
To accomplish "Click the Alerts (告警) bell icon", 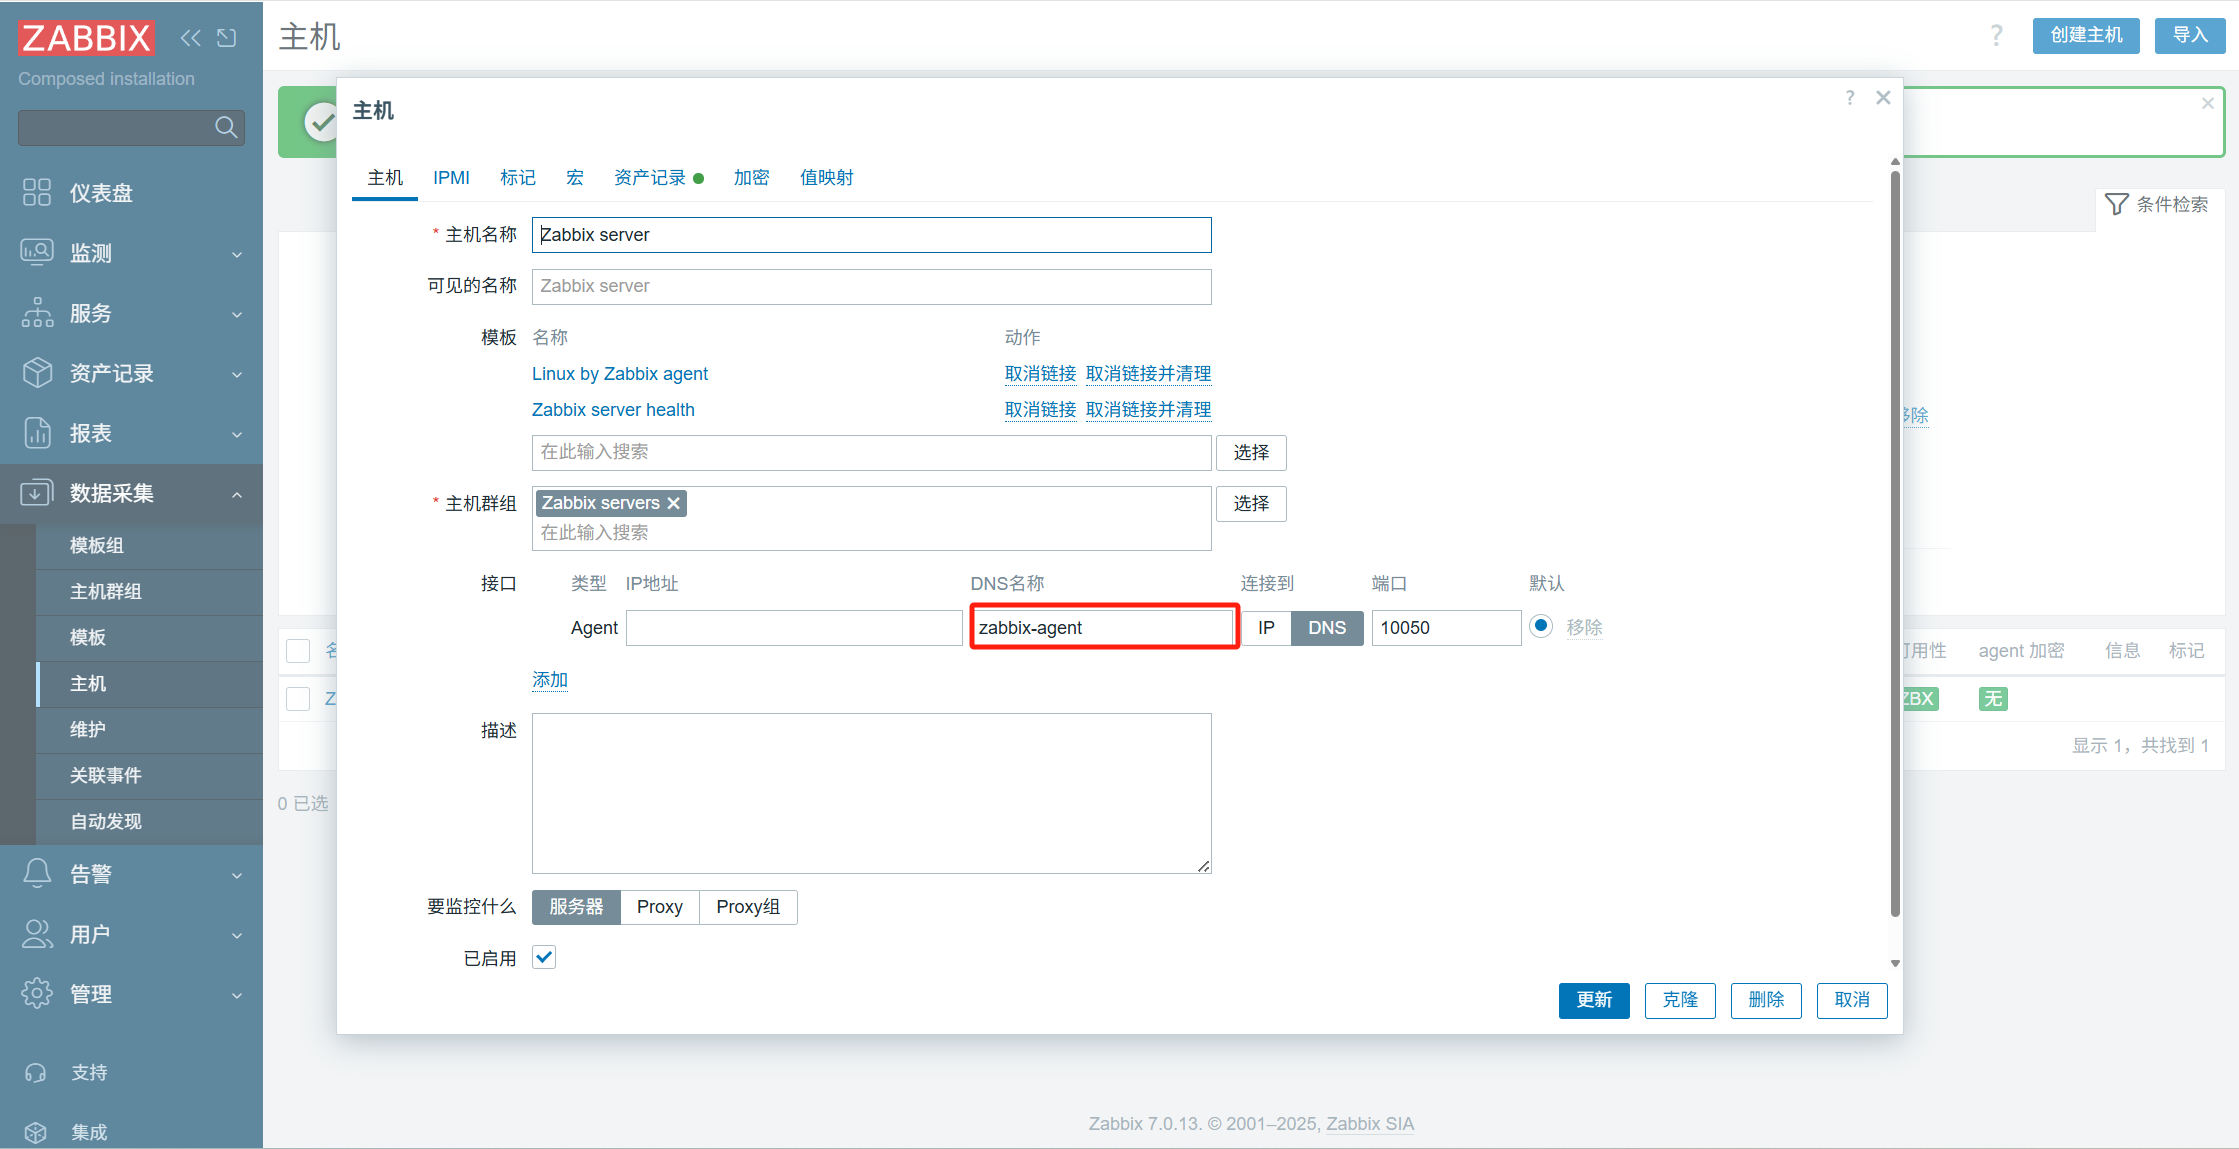I will pyautogui.click(x=37, y=873).
